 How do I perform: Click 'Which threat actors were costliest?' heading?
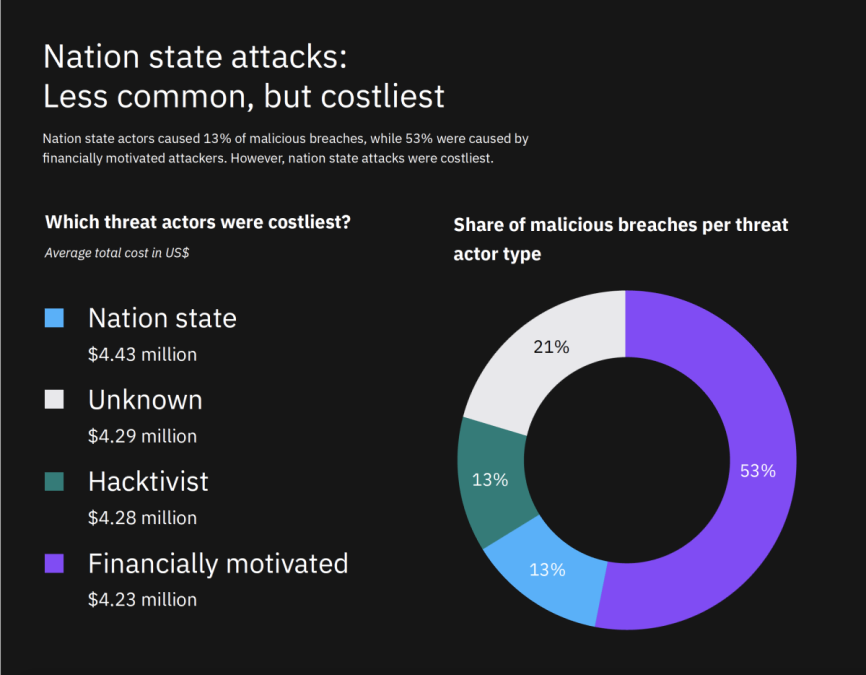coord(198,222)
